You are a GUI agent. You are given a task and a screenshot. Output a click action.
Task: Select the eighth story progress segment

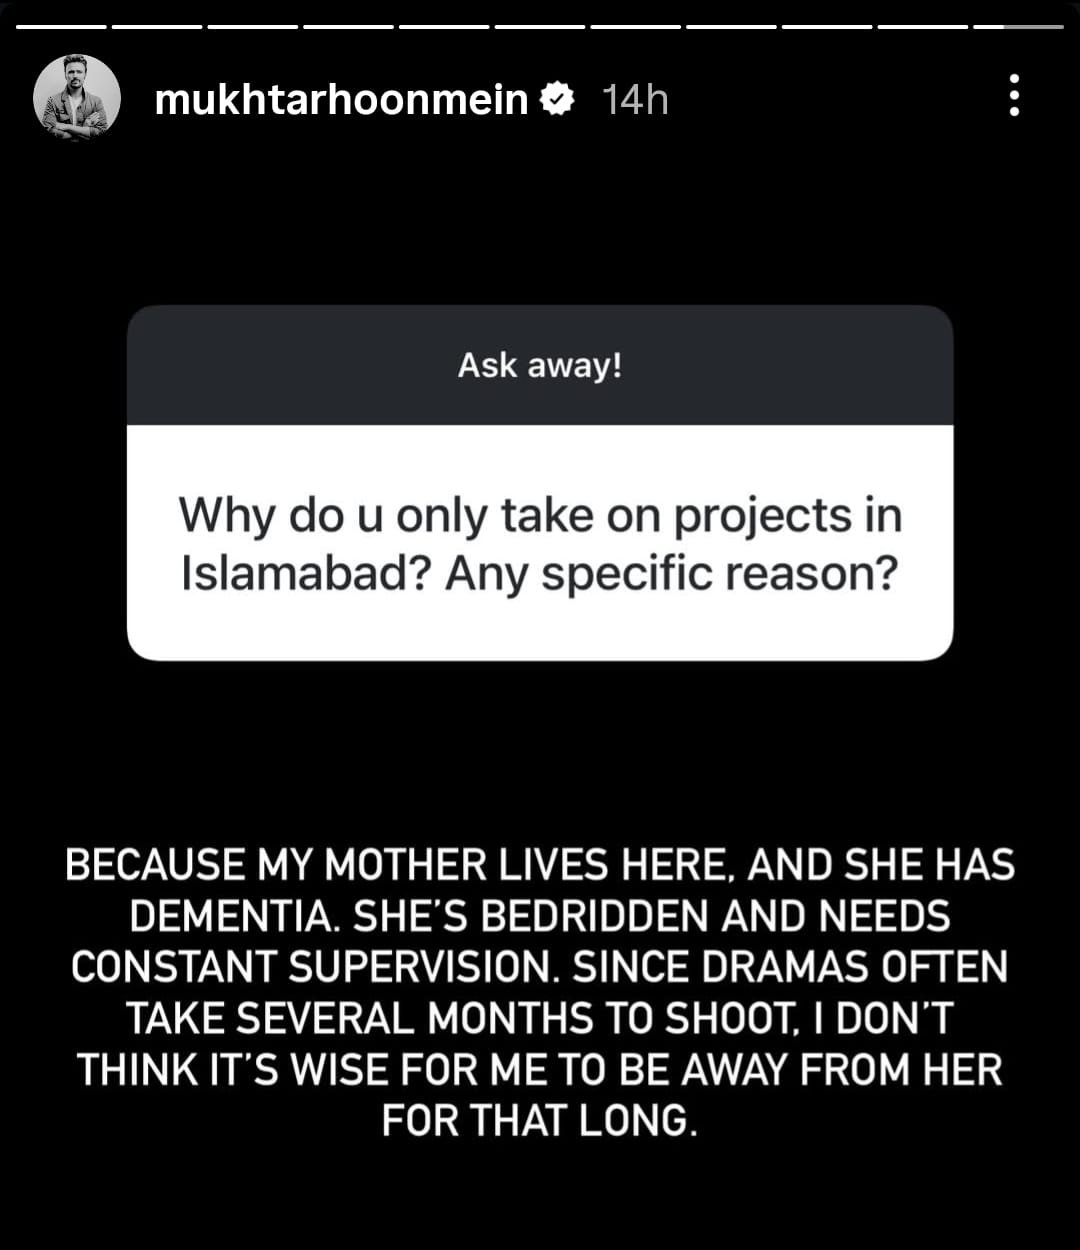(732, 26)
